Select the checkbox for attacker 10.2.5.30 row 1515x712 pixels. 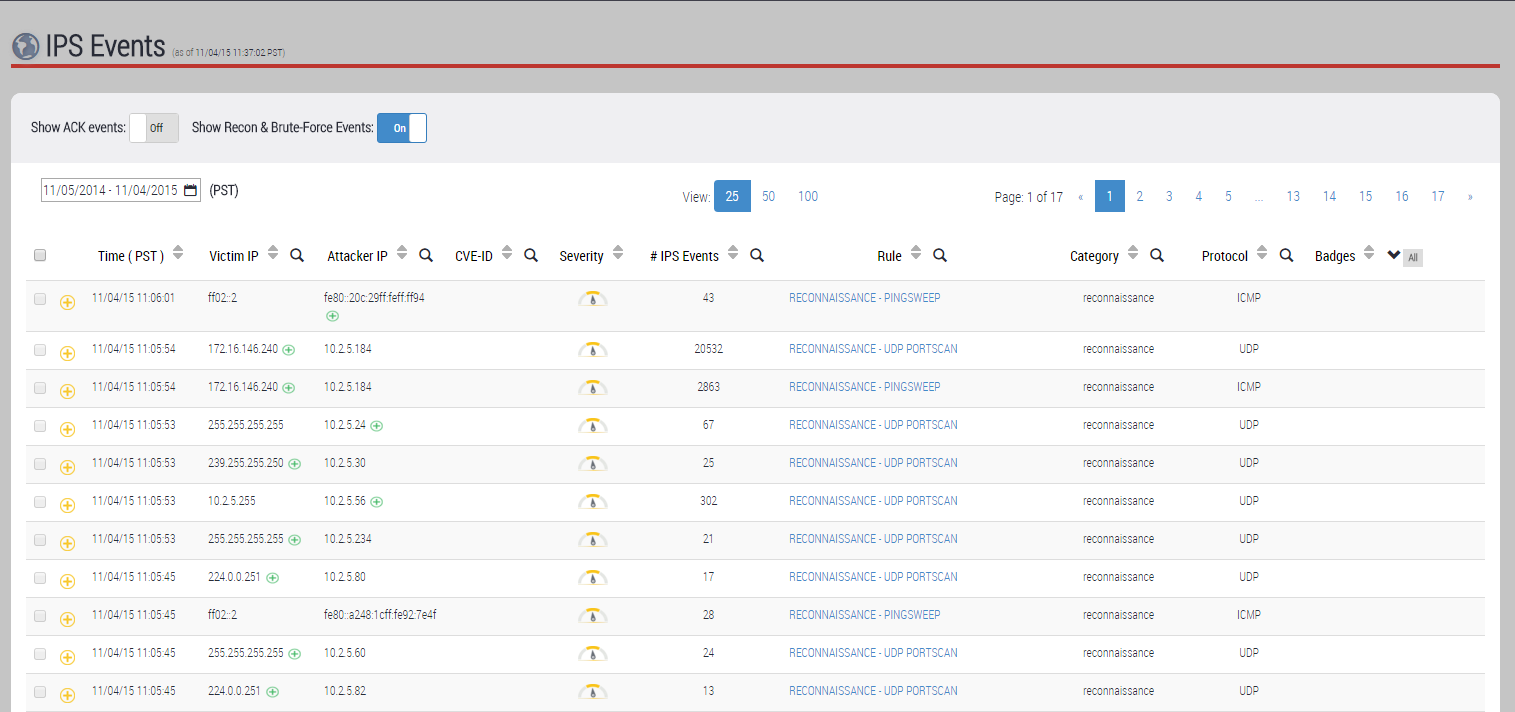coord(40,464)
